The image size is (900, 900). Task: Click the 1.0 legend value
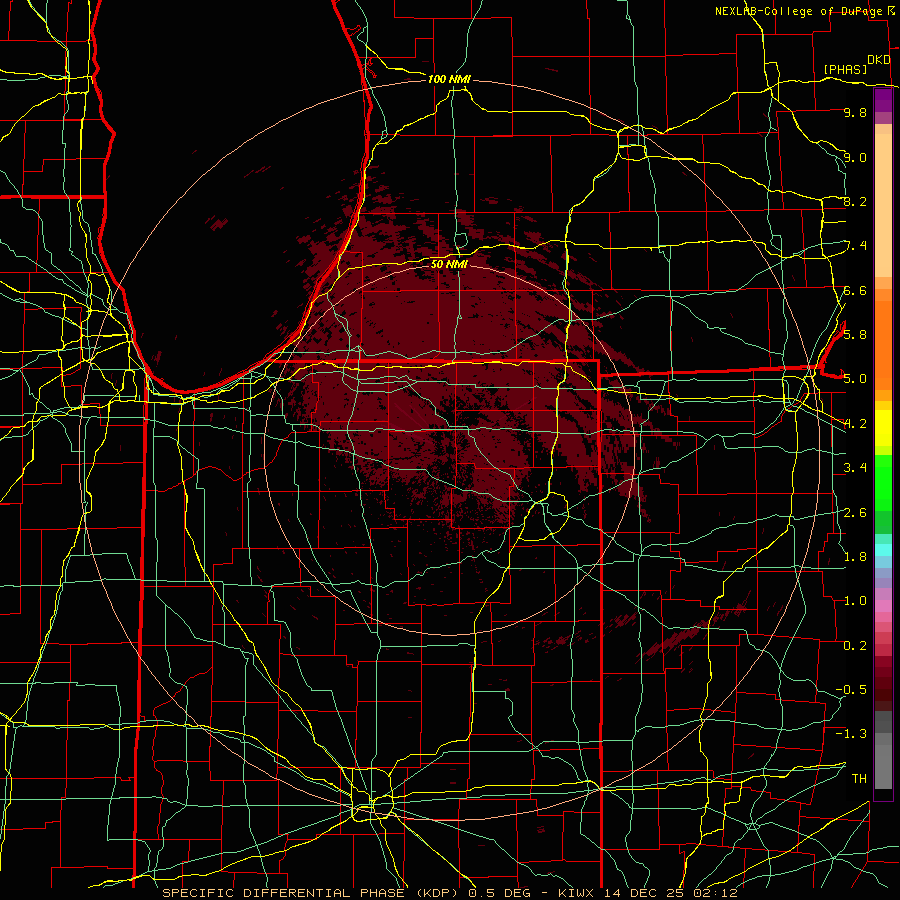tap(855, 600)
